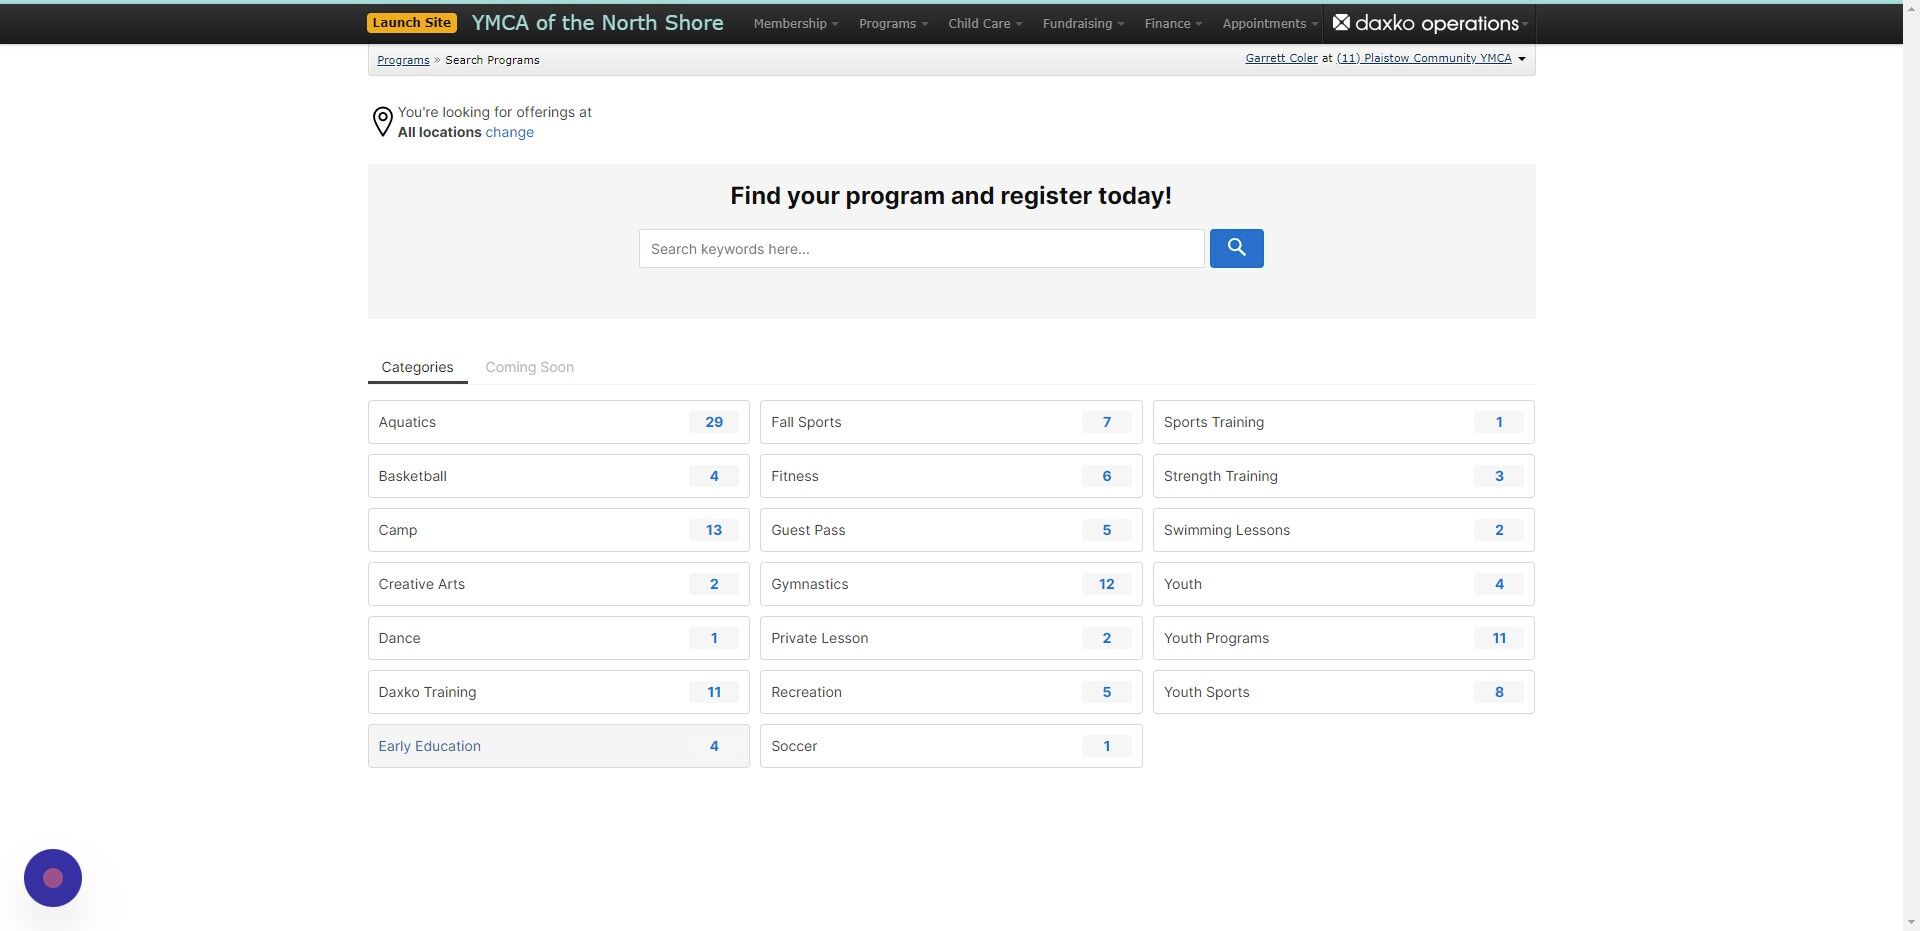
Task: Expand the Plaistow Community YMCA branch dropdown arrow
Action: [x=1522, y=59]
